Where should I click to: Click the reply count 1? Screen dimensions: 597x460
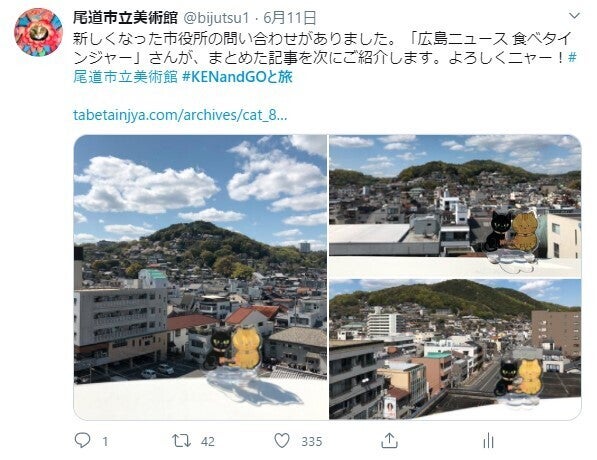pyautogui.click(x=105, y=441)
